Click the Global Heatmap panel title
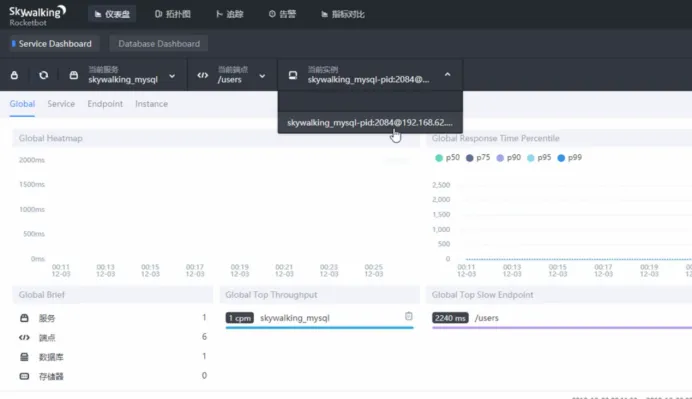The width and height of the screenshot is (692, 399). click(51, 138)
